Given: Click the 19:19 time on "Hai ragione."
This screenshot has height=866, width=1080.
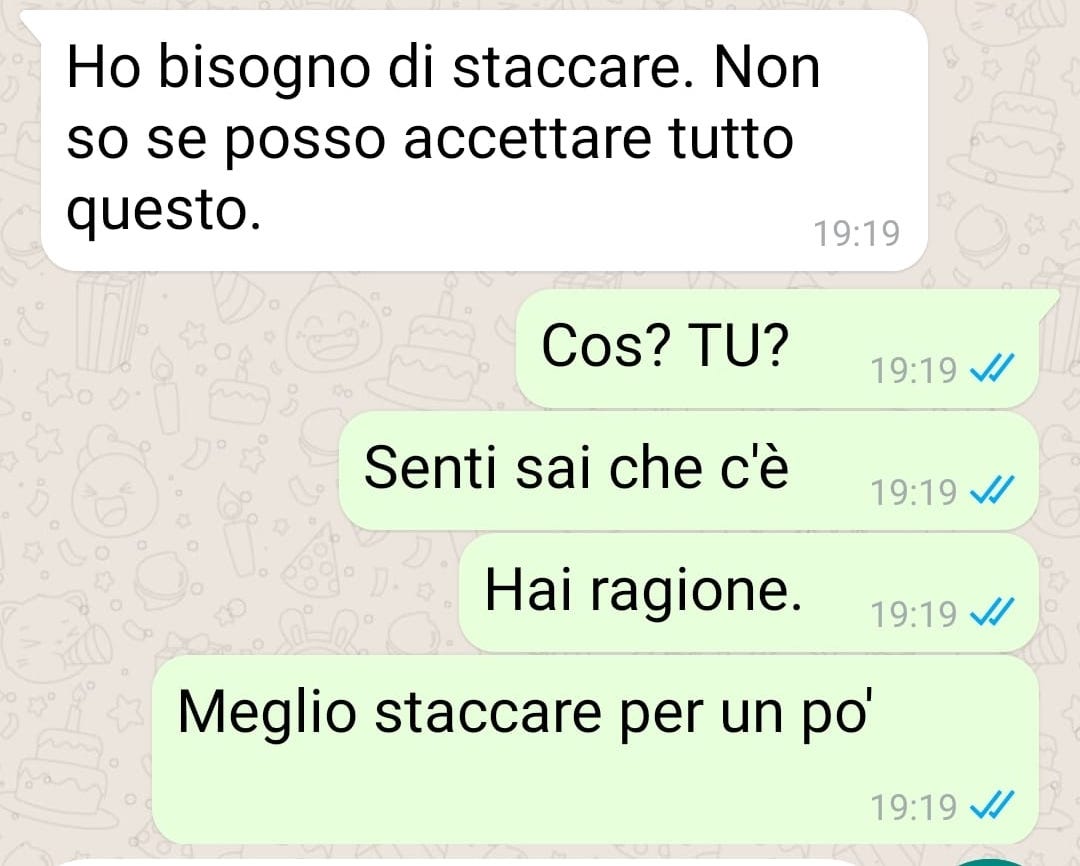Looking at the screenshot, I should 913,613.
